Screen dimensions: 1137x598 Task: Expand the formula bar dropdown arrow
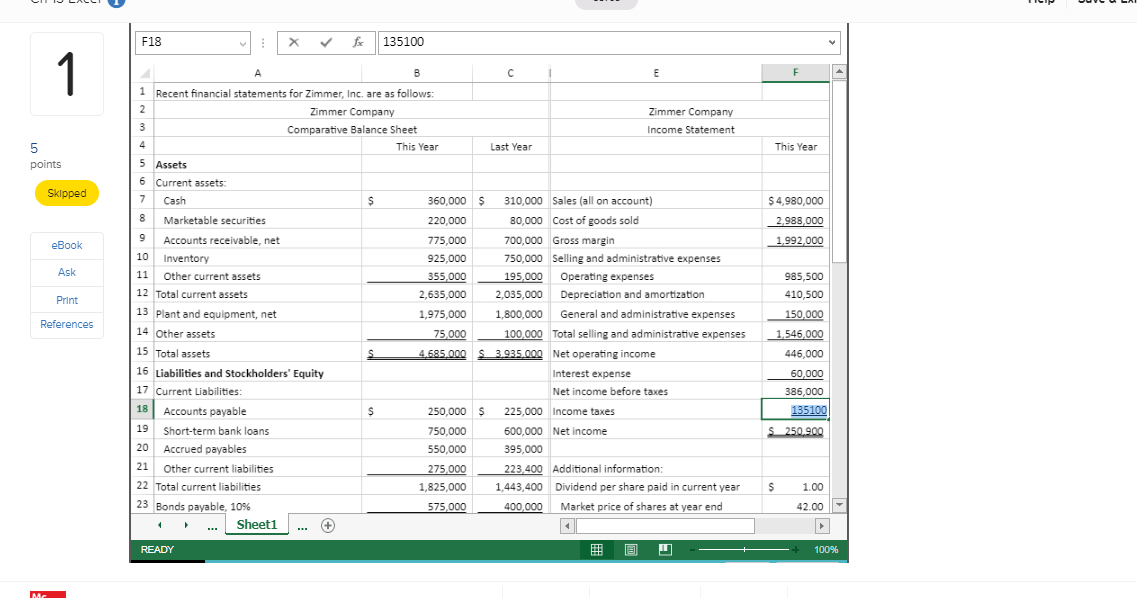pos(831,43)
